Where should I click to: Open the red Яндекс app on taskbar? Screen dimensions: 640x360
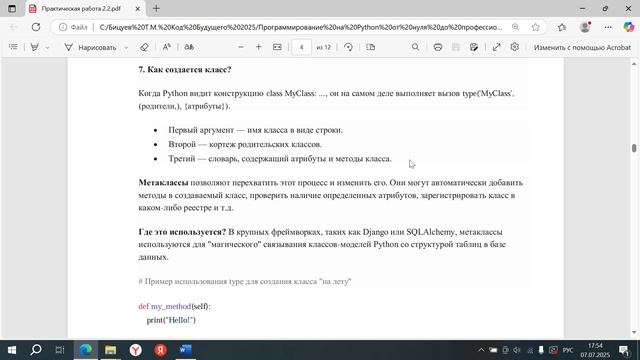[x=160, y=350]
